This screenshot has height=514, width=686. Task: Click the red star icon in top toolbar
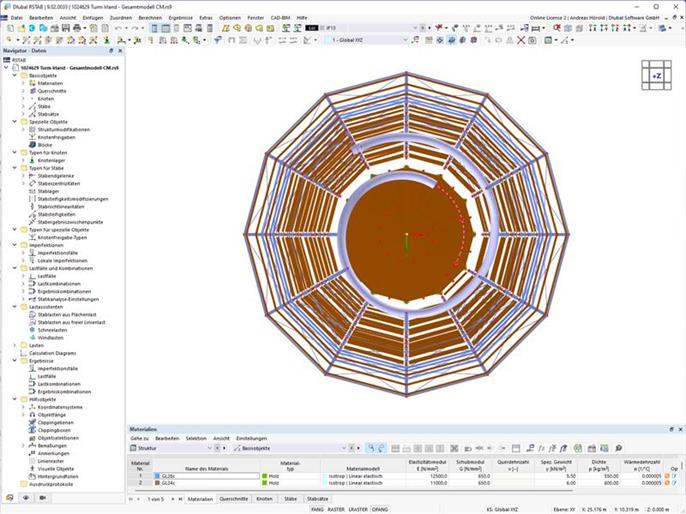coord(439,28)
